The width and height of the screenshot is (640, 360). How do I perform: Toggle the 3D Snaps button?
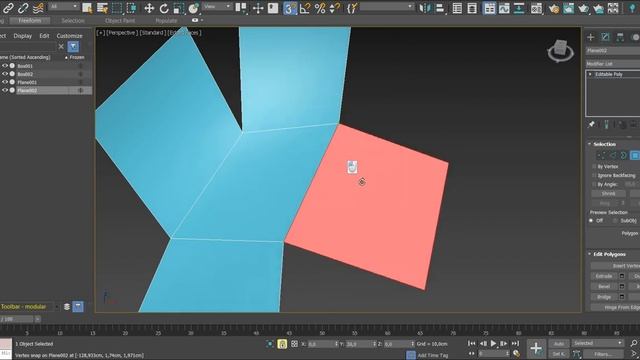tap(290, 8)
